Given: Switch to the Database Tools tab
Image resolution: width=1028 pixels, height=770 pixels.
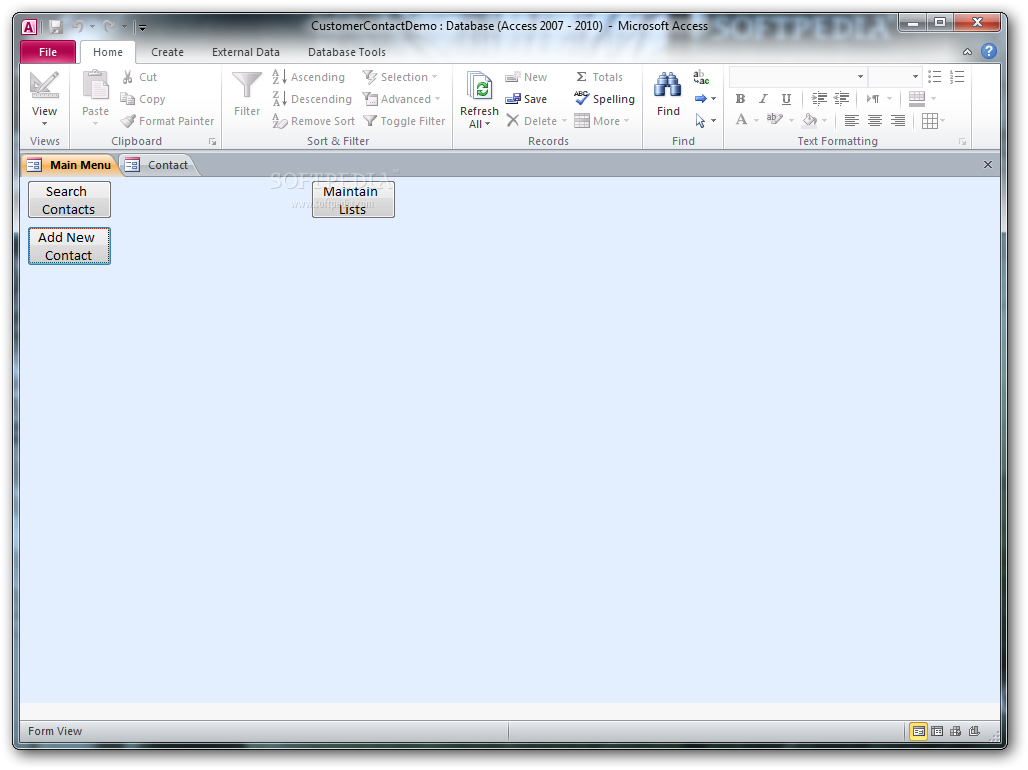Looking at the screenshot, I should tap(347, 52).
